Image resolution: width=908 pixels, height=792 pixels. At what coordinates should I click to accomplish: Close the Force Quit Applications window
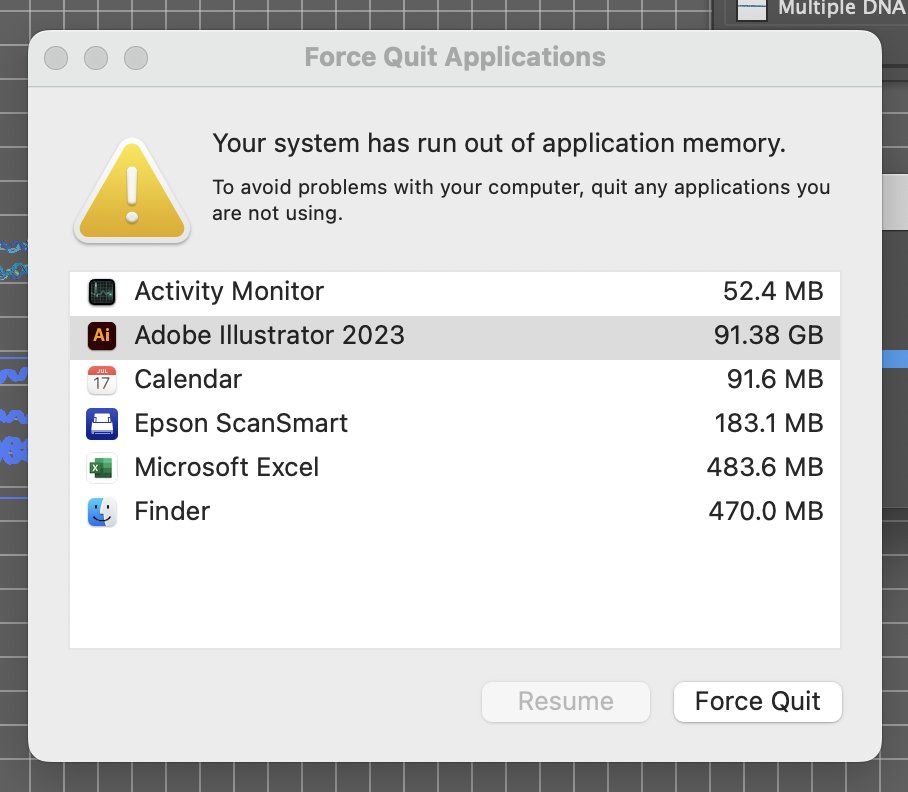(56, 58)
